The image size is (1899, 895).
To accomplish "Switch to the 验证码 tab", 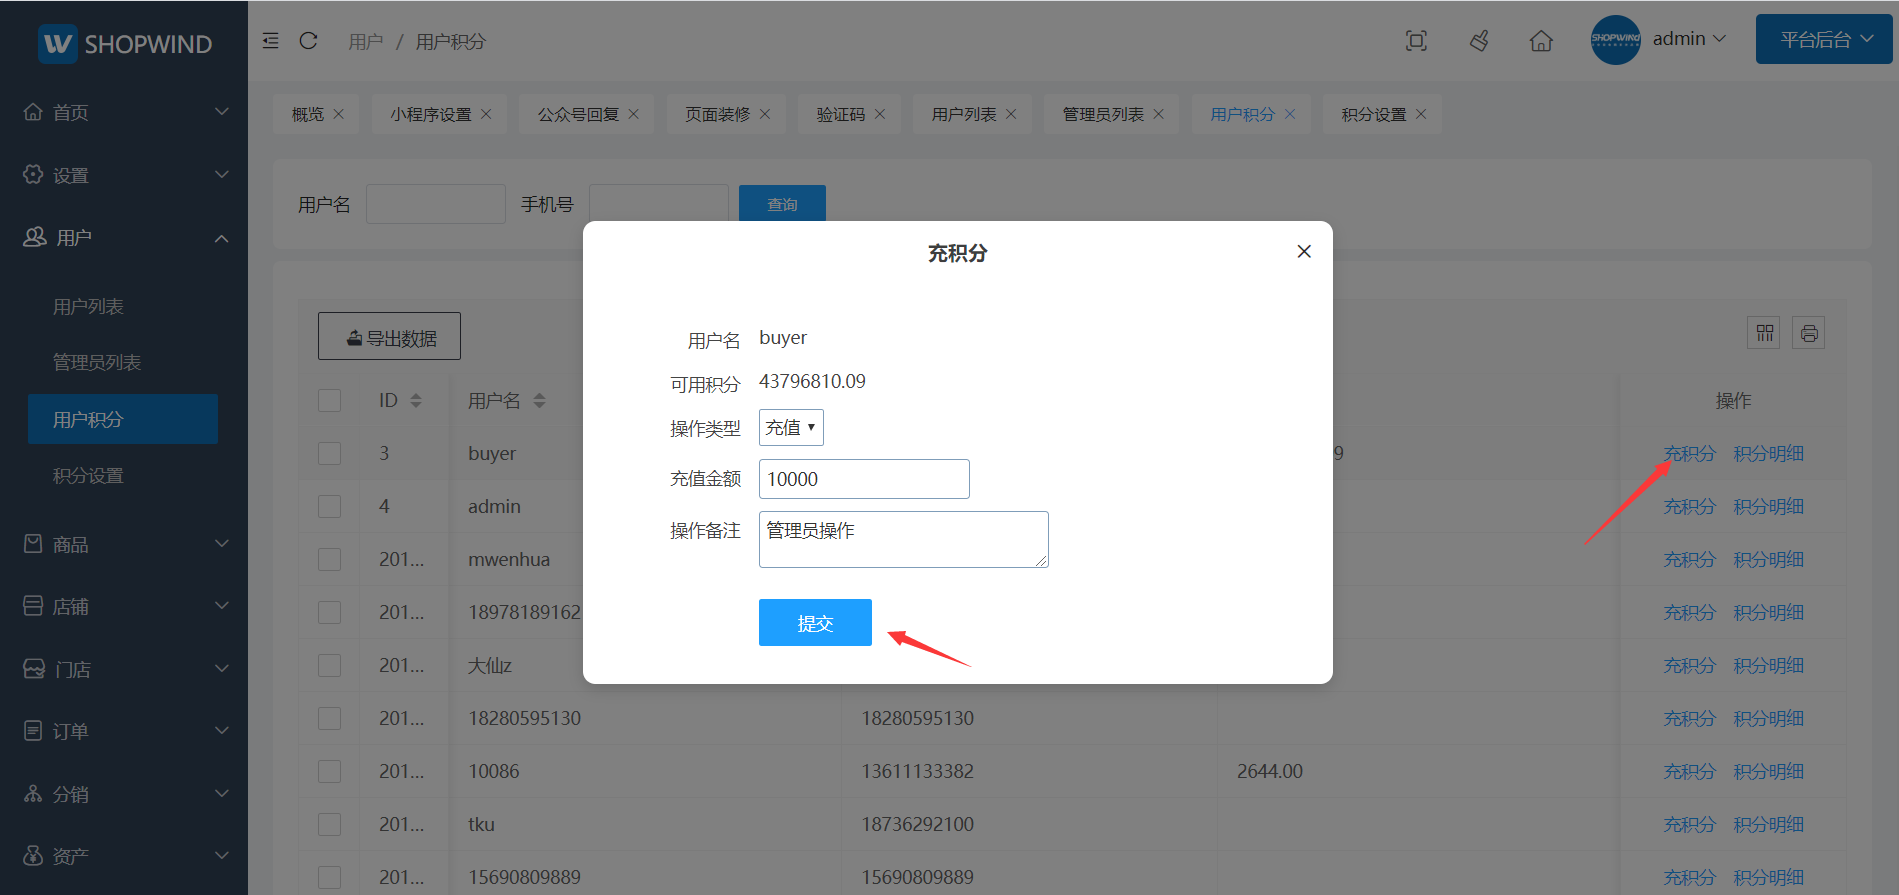I will coord(841,114).
